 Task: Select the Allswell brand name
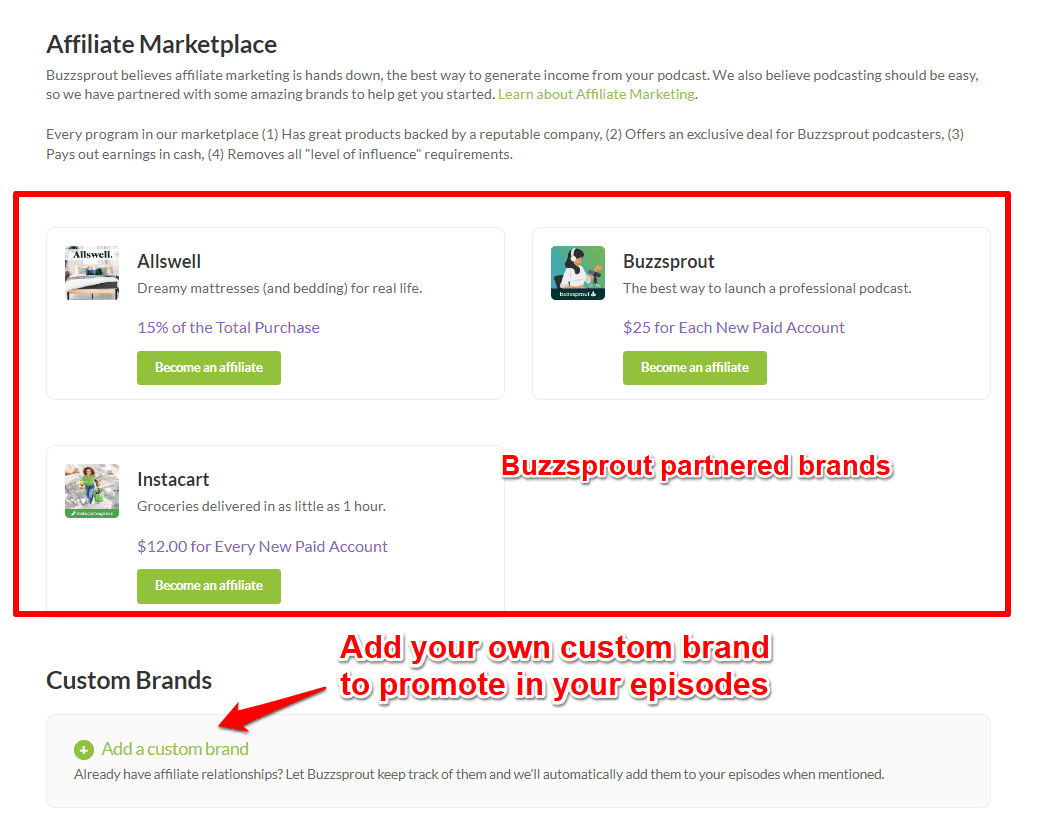coord(168,261)
